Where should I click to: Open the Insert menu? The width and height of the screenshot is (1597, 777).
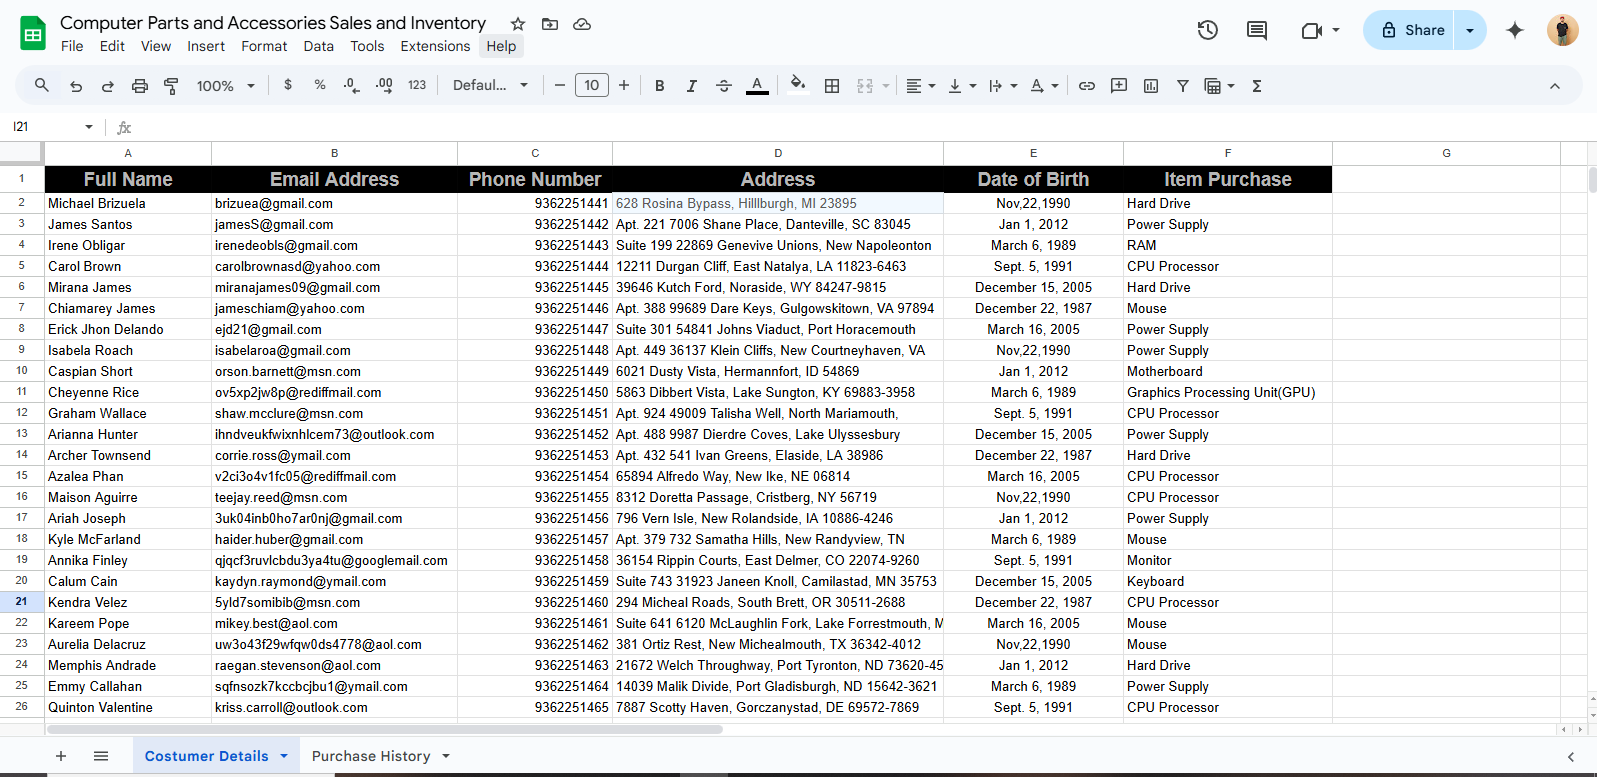pyautogui.click(x=206, y=46)
